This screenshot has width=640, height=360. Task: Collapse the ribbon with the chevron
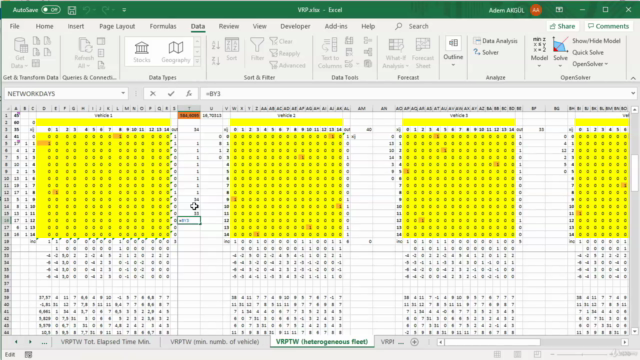tap(633, 78)
